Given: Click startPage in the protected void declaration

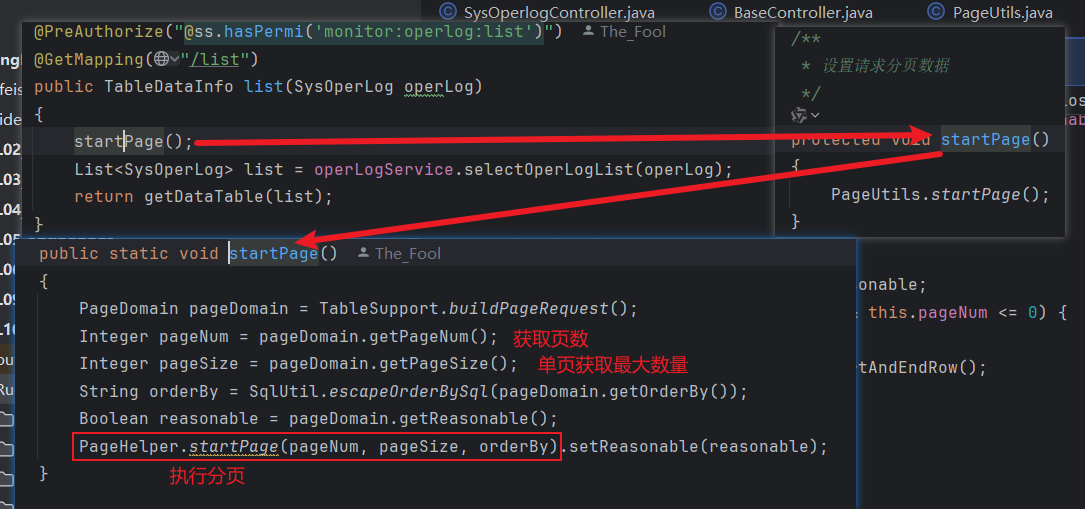Looking at the screenshot, I should 986,139.
